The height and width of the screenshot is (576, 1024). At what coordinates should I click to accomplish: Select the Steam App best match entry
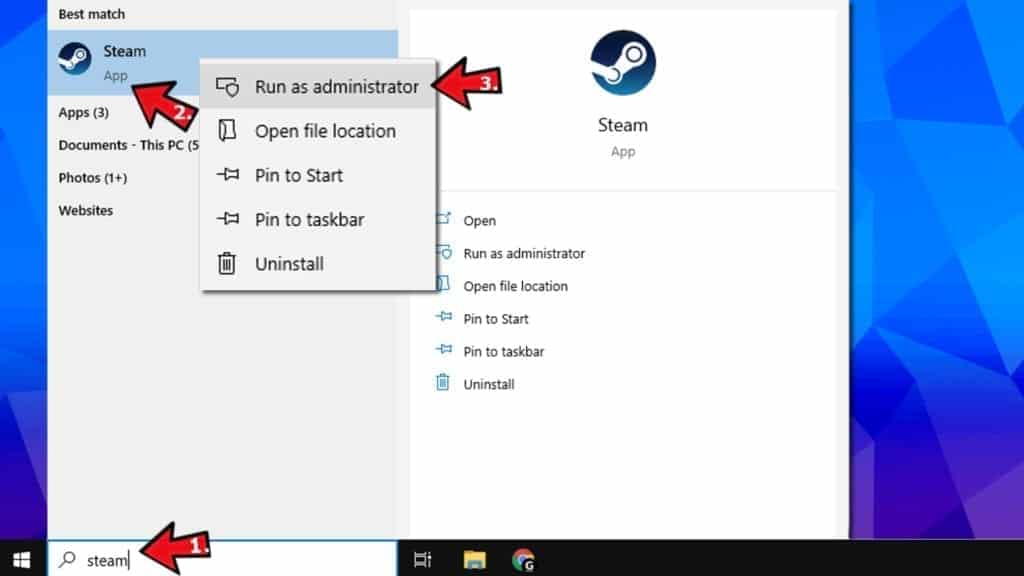222,62
